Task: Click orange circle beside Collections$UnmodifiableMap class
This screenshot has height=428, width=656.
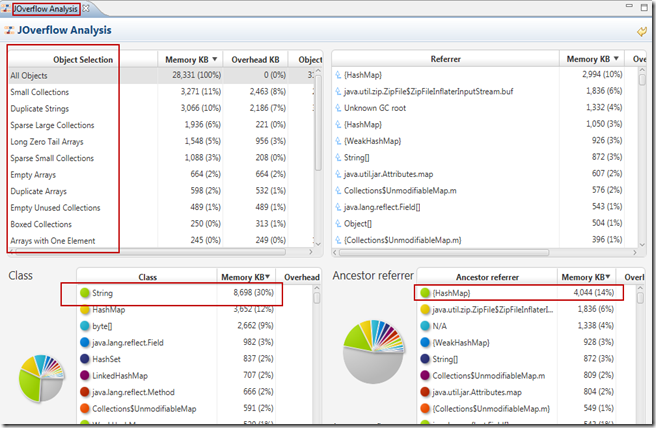Action: click(85, 408)
